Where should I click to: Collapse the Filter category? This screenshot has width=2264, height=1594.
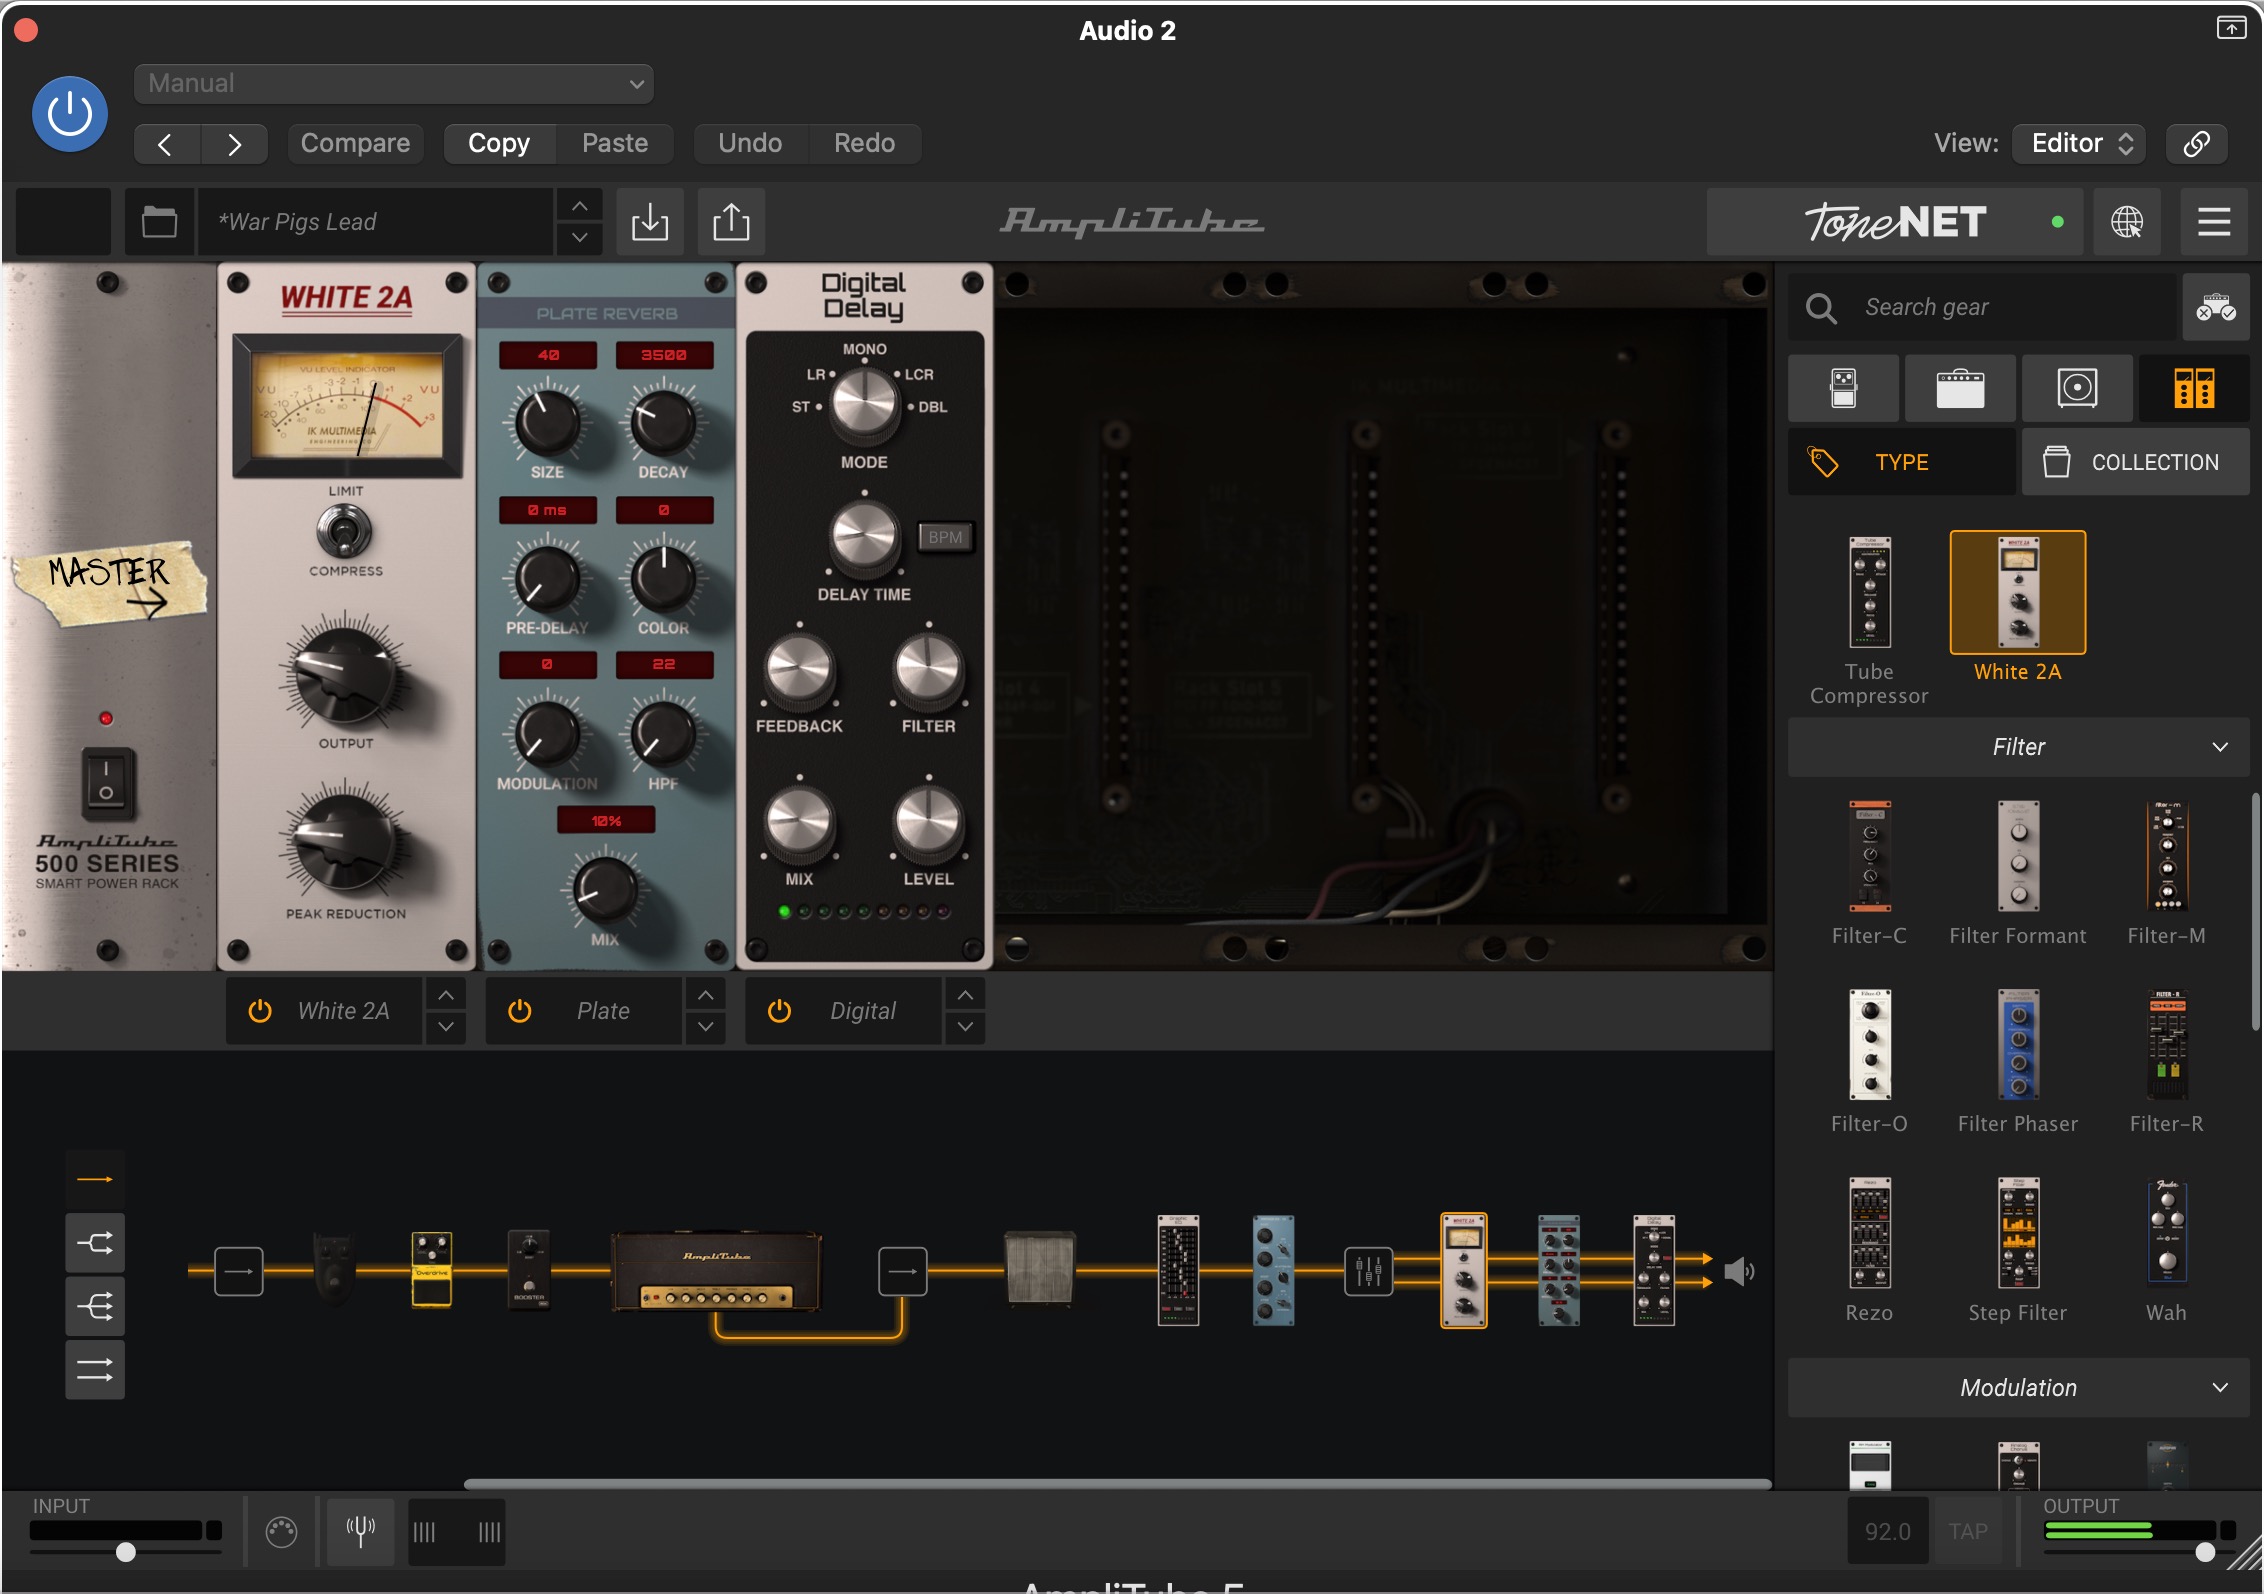coord(2018,747)
